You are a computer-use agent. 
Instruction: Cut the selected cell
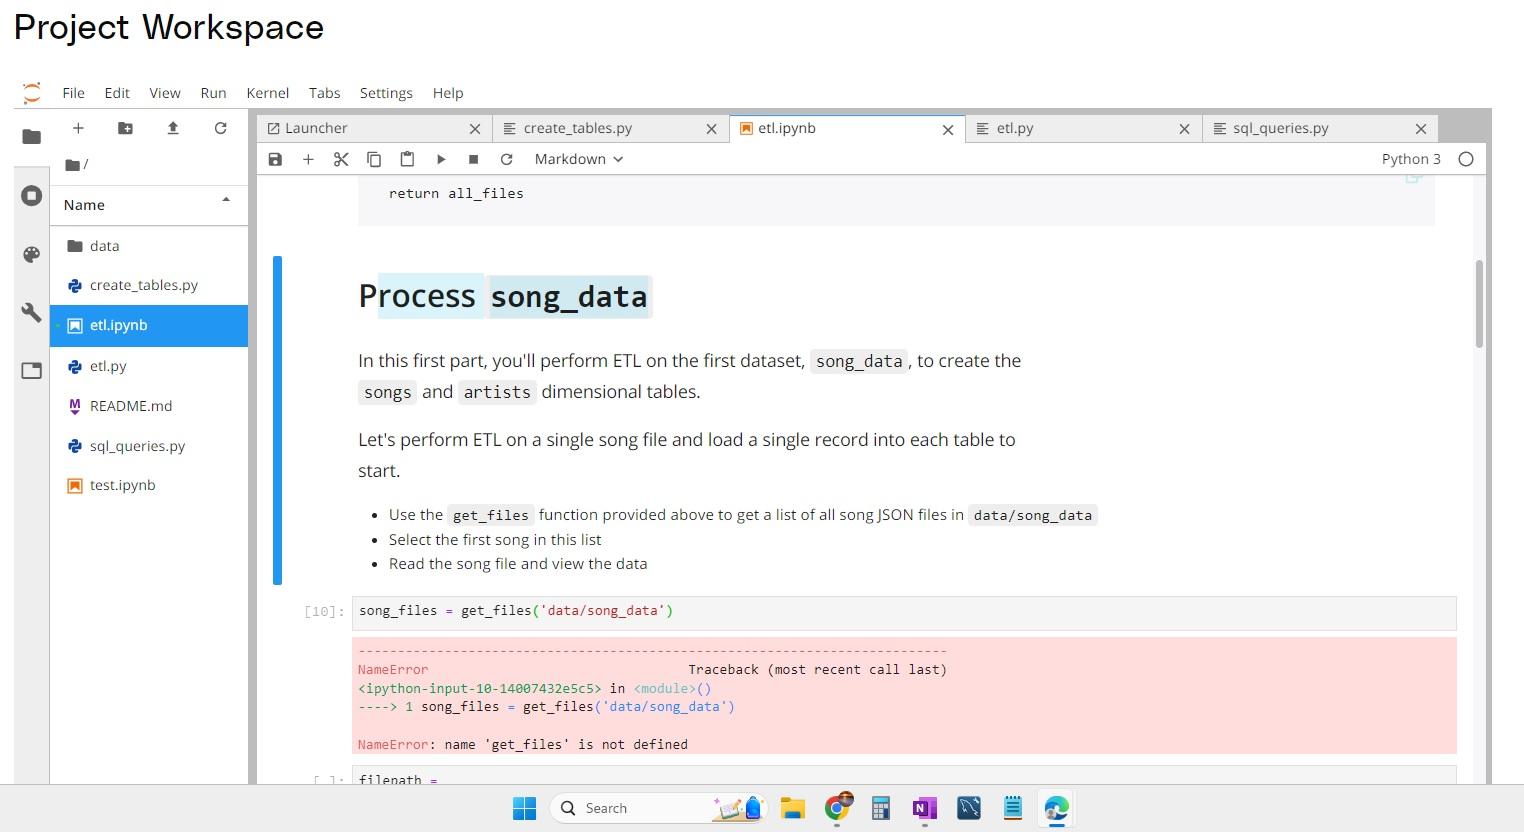(341, 158)
